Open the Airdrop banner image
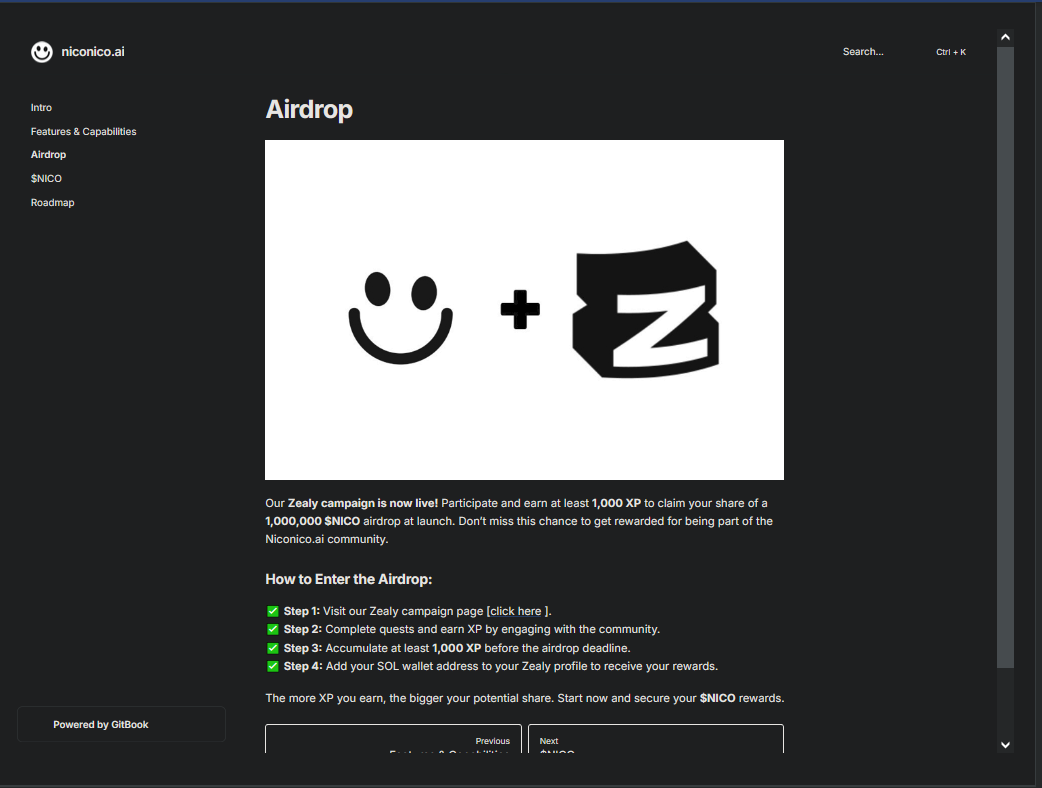1042x788 pixels. (524, 310)
